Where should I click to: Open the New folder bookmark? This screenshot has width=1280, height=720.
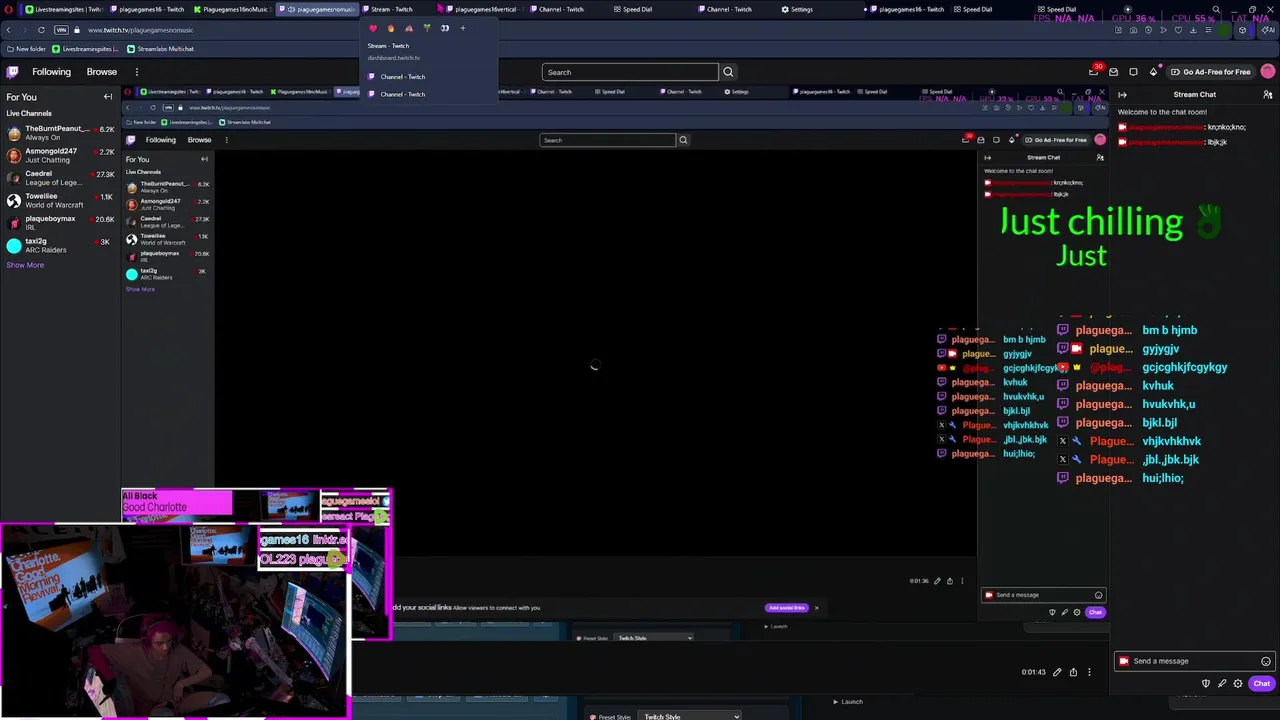tap(26, 49)
